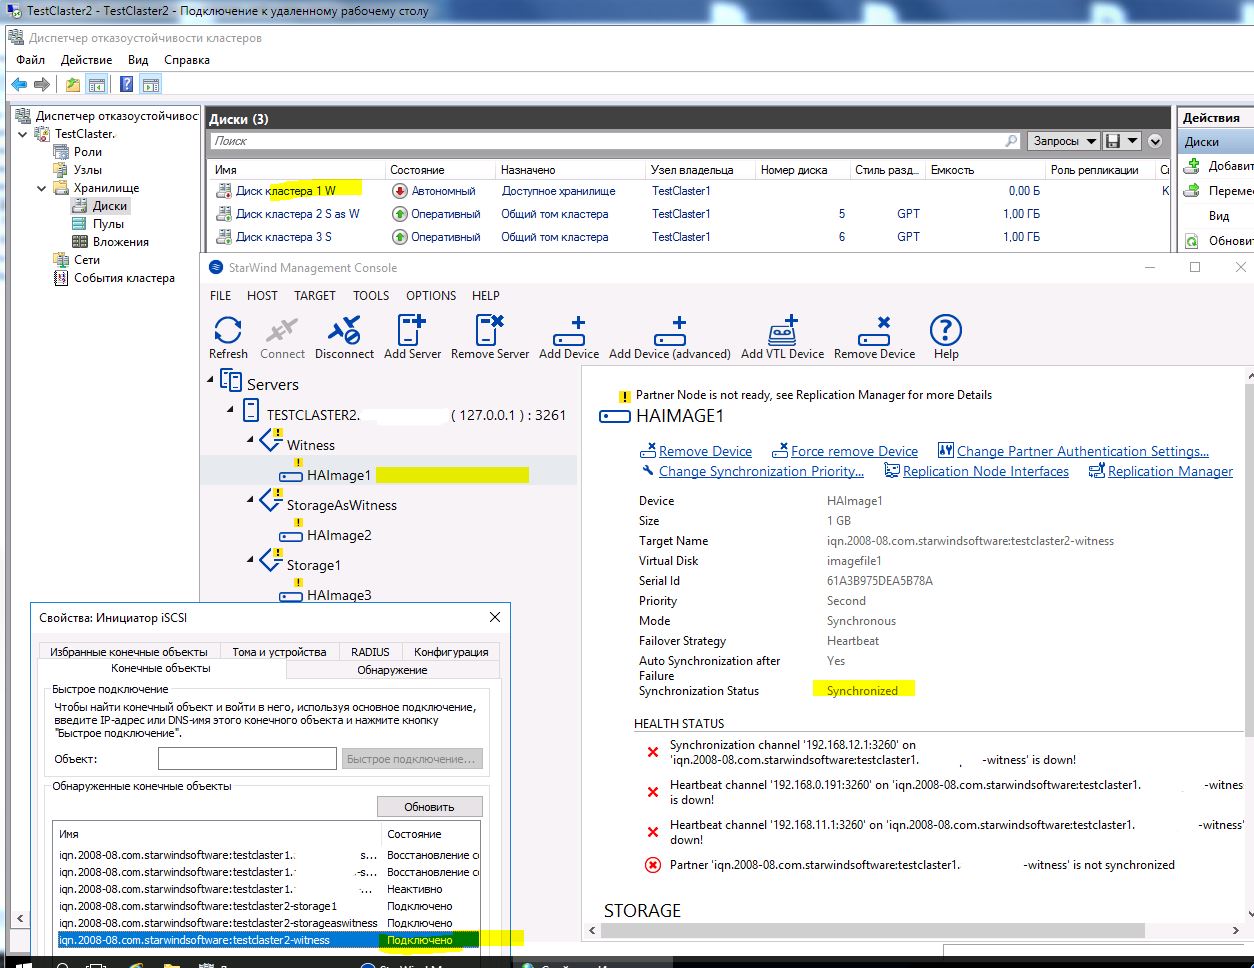Open the Действие menu

click(x=87, y=60)
